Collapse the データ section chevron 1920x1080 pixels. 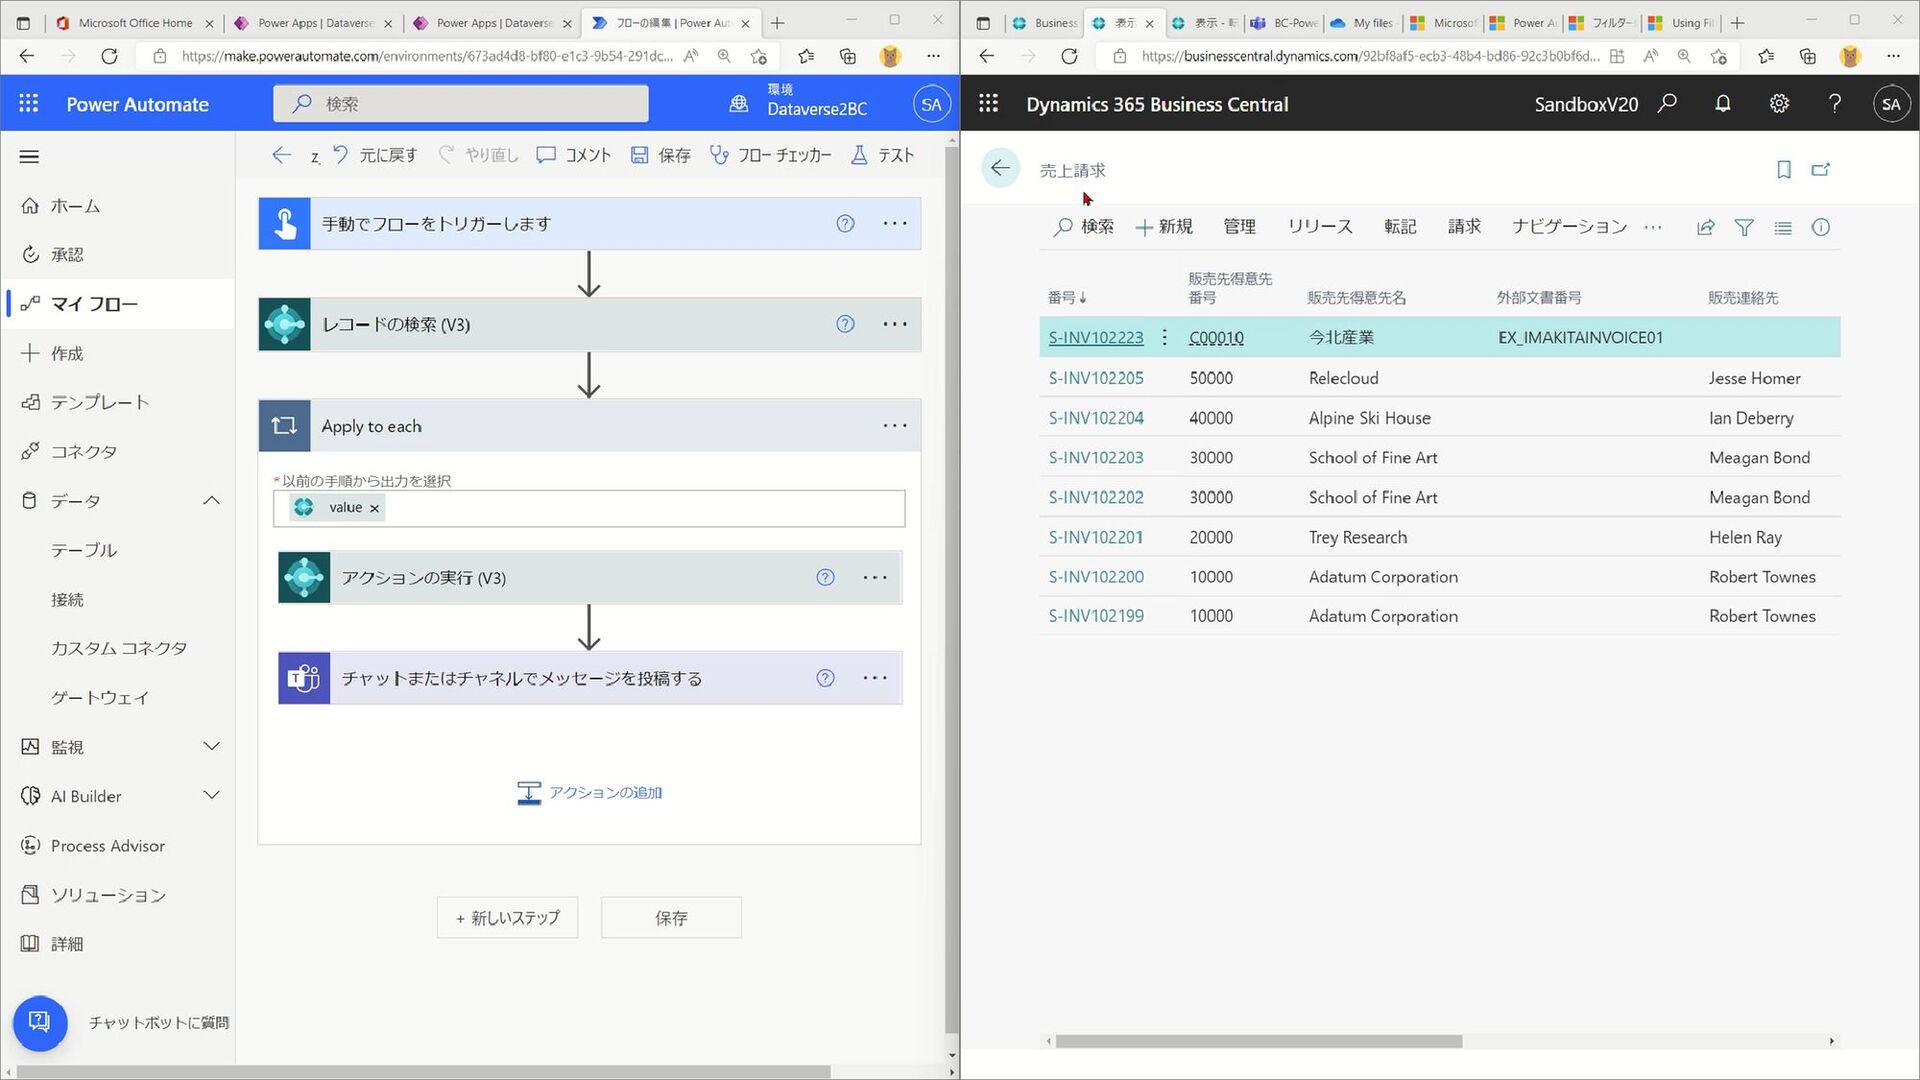pyautogui.click(x=211, y=500)
